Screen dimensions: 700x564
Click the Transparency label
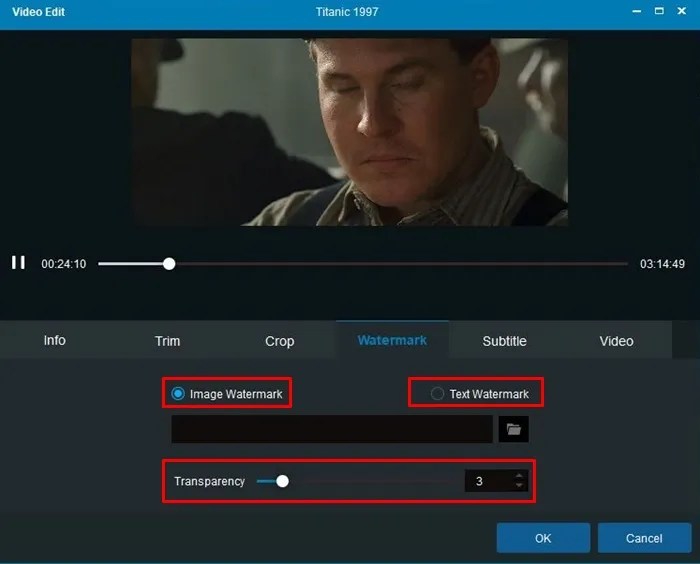(x=209, y=481)
